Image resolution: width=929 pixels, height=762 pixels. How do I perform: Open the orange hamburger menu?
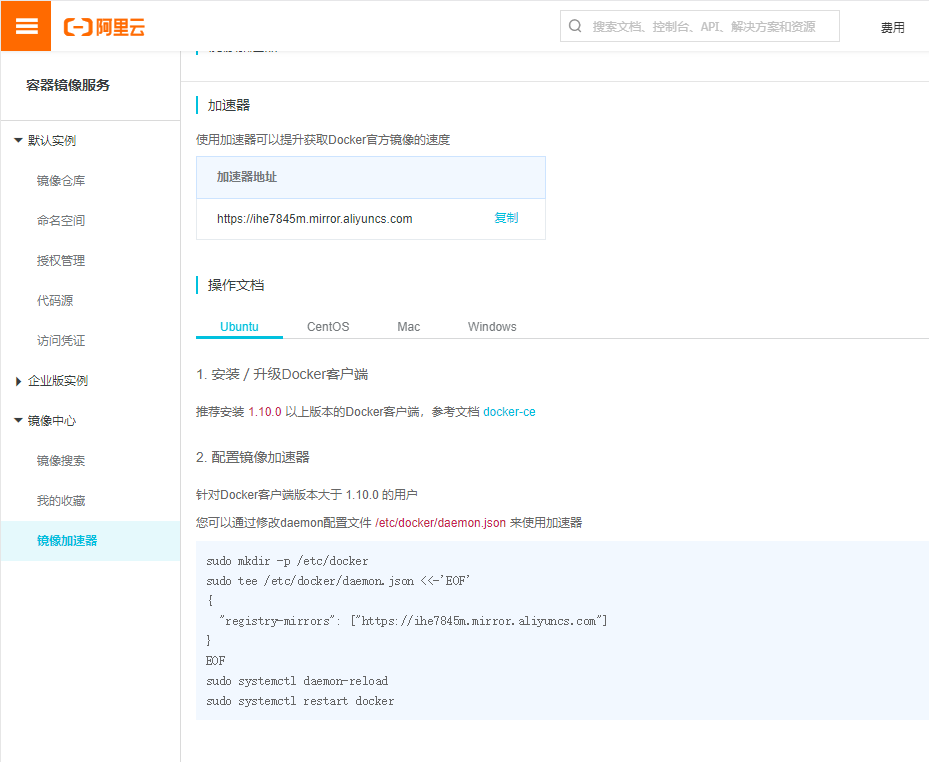pos(26,26)
